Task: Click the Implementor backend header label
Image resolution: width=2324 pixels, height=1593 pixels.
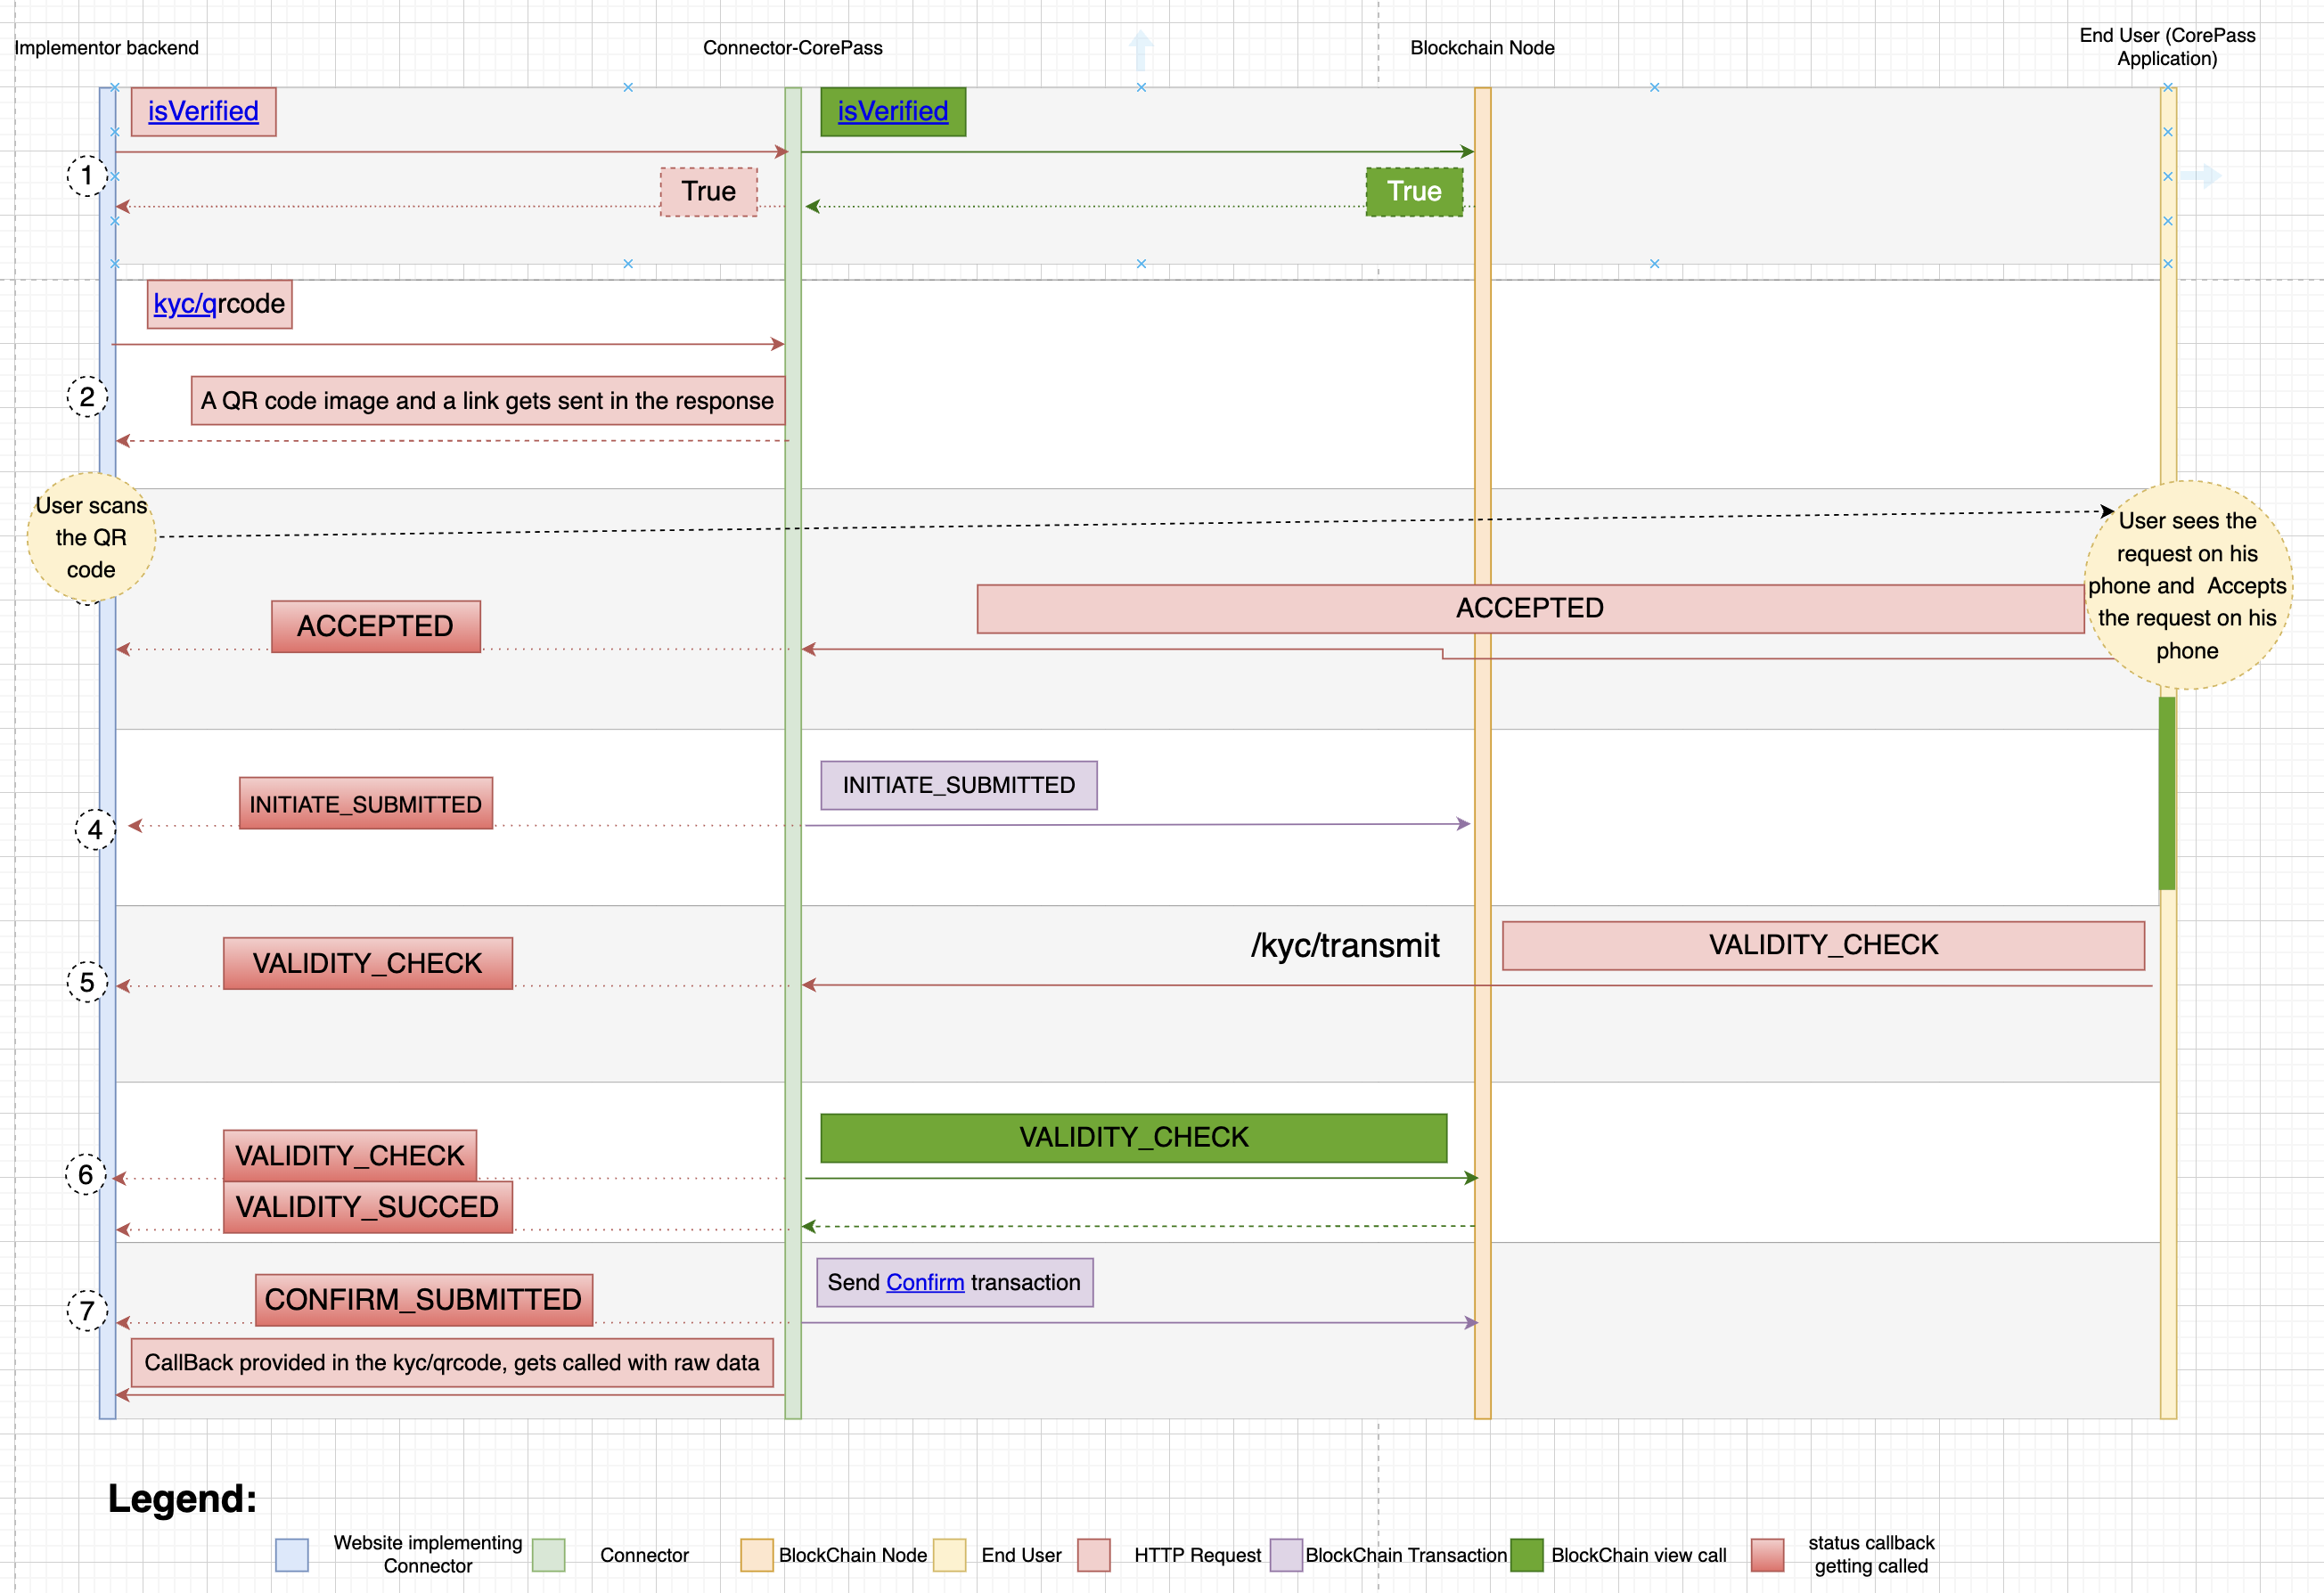Action: pos(106,48)
